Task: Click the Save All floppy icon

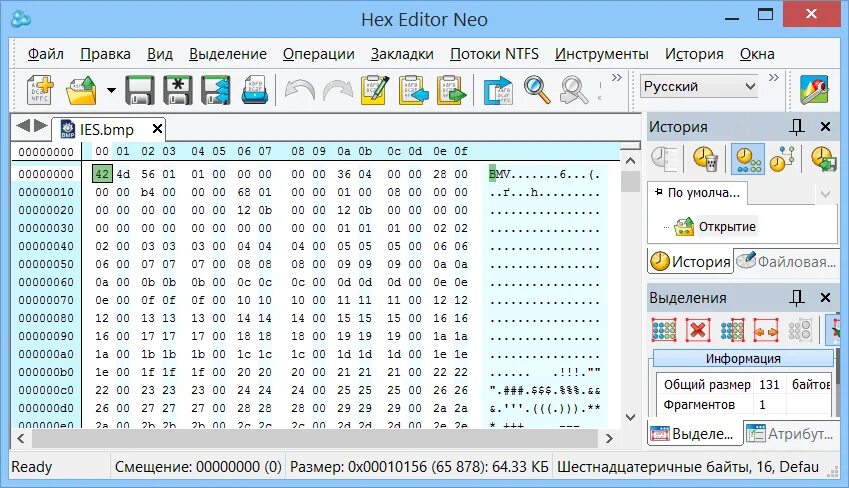Action: pos(215,90)
